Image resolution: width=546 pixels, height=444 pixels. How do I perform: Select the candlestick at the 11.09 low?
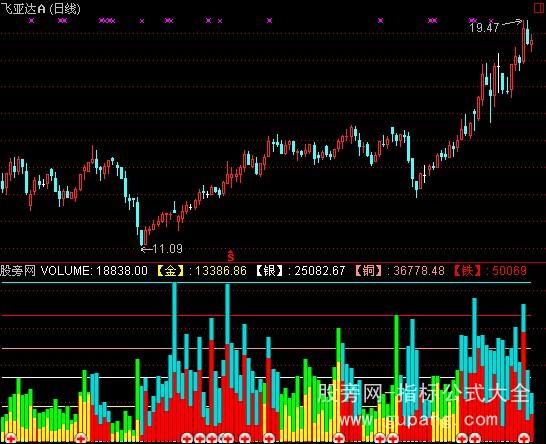click(x=142, y=237)
